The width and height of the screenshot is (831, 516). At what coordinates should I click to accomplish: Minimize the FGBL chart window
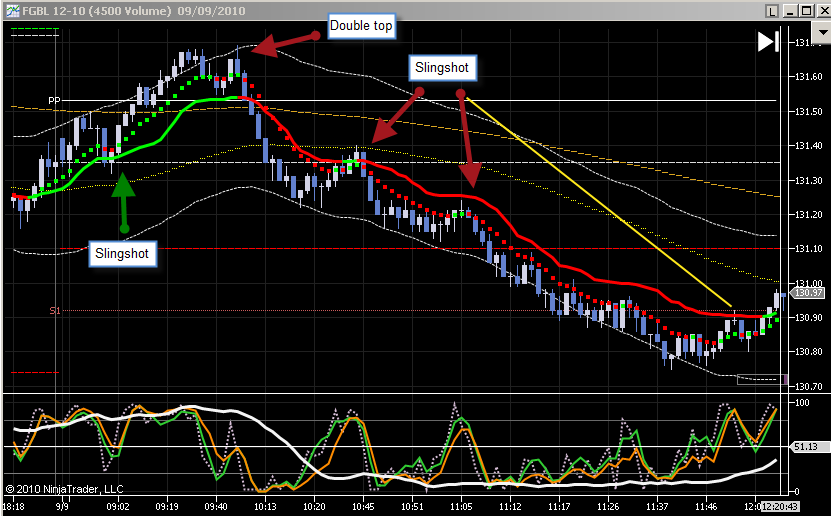[x=790, y=11]
